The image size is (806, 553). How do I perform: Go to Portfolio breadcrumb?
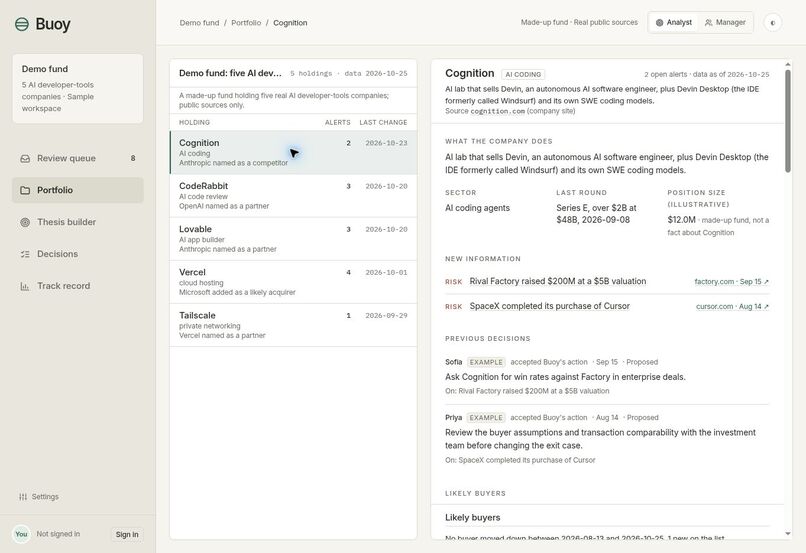click(x=246, y=23)
